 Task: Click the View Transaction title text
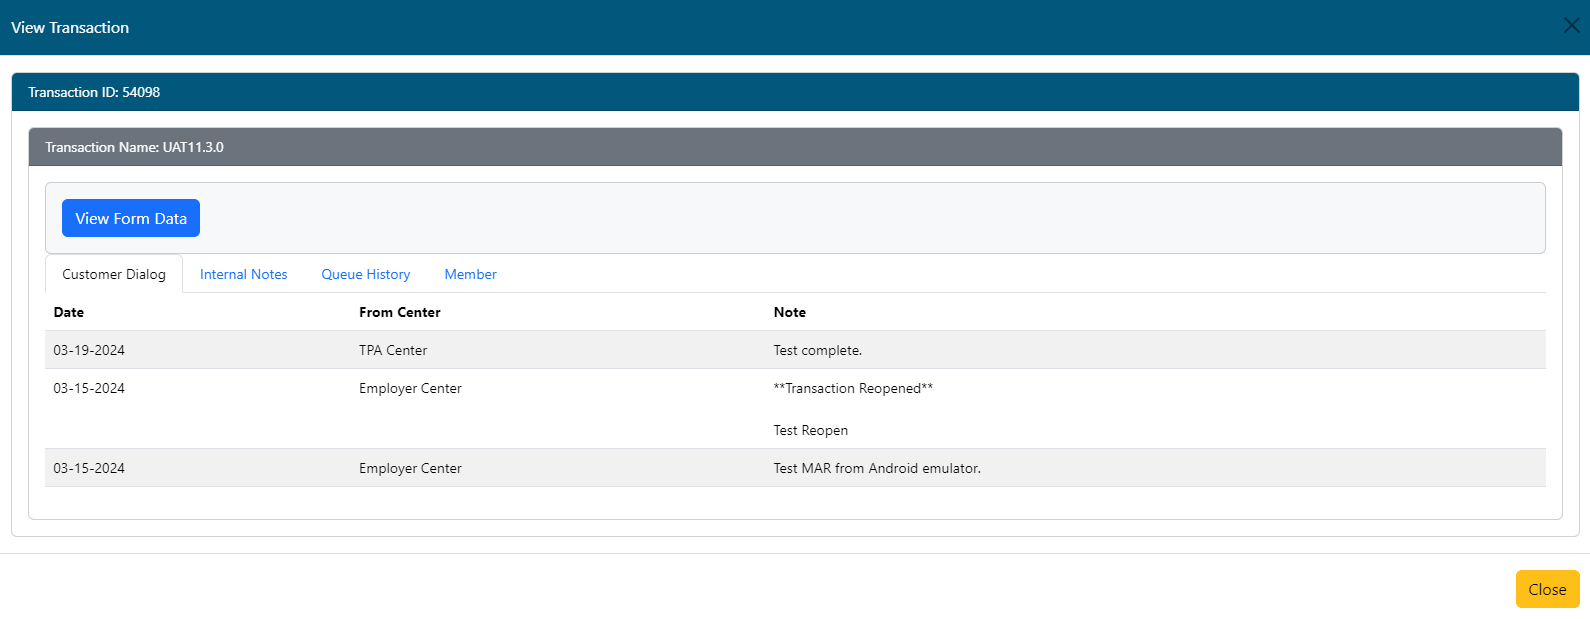pos(70,27)
